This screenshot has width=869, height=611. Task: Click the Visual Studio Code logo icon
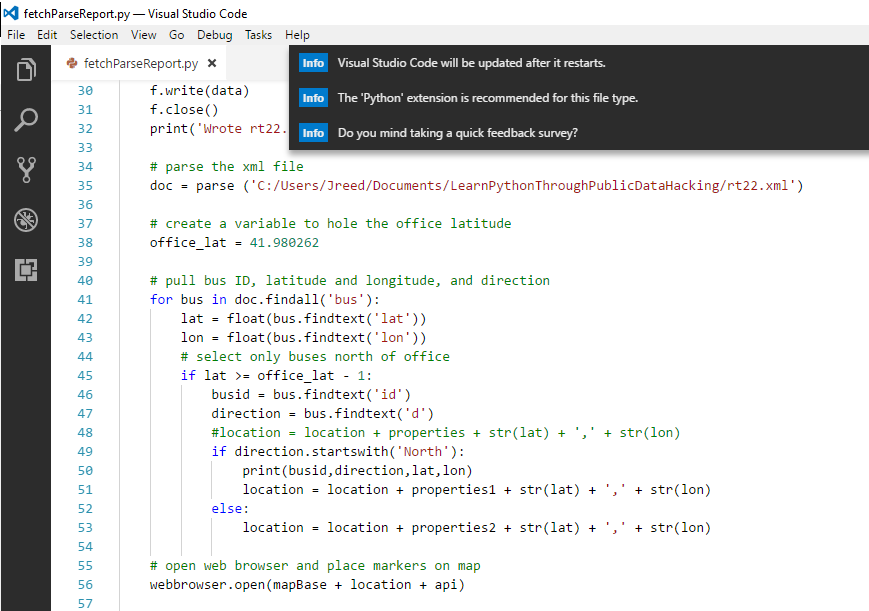[x=11, y=13]
